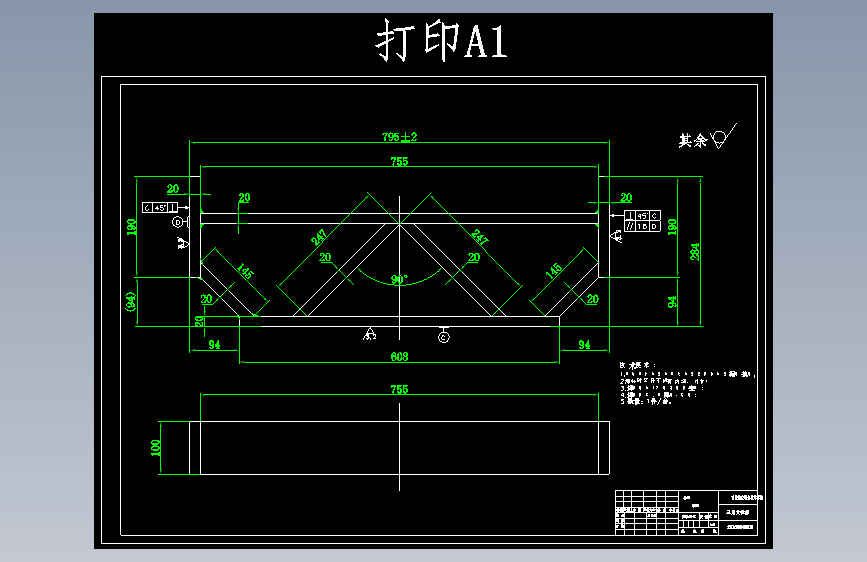Image resolution: width=867 pixels, height=562 pixels.
Task: Pick the 608 base length dimension
Action: 399,357
